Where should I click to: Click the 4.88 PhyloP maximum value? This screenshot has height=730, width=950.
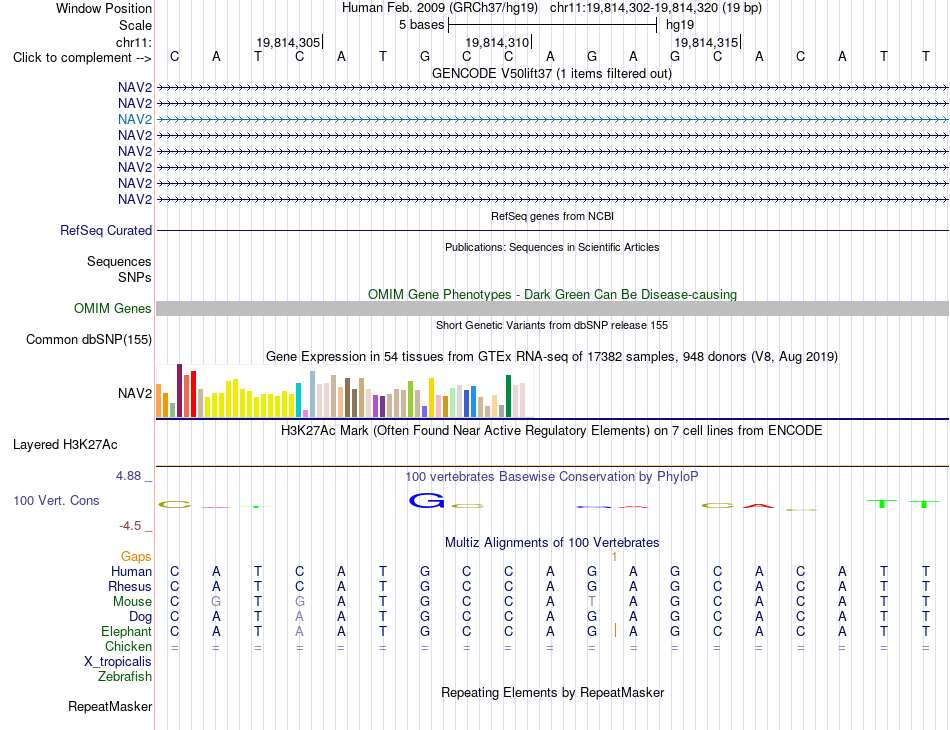pos(128,476)
